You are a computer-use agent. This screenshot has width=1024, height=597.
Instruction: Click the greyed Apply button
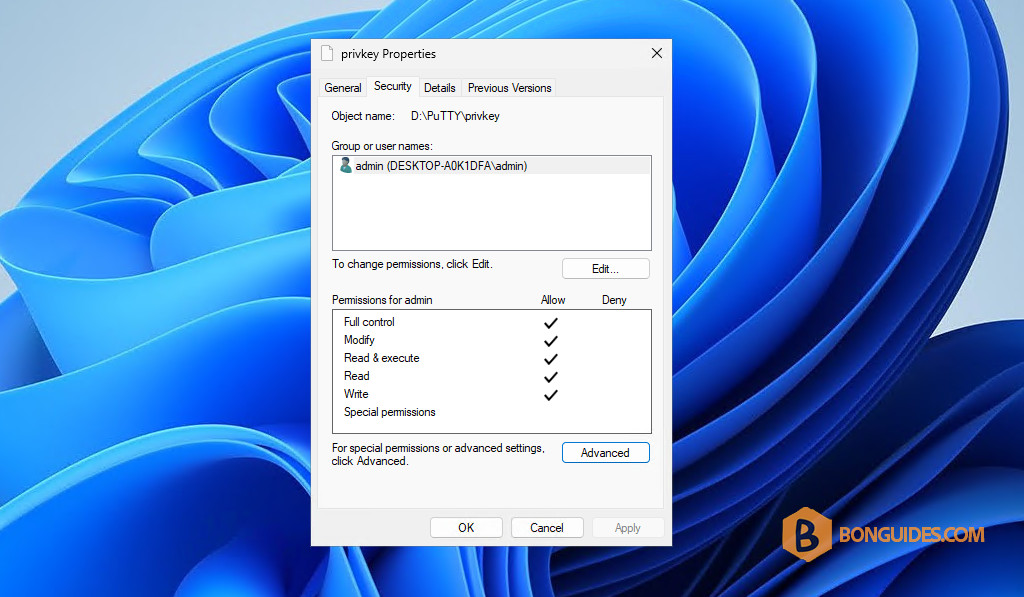[628, 528]
